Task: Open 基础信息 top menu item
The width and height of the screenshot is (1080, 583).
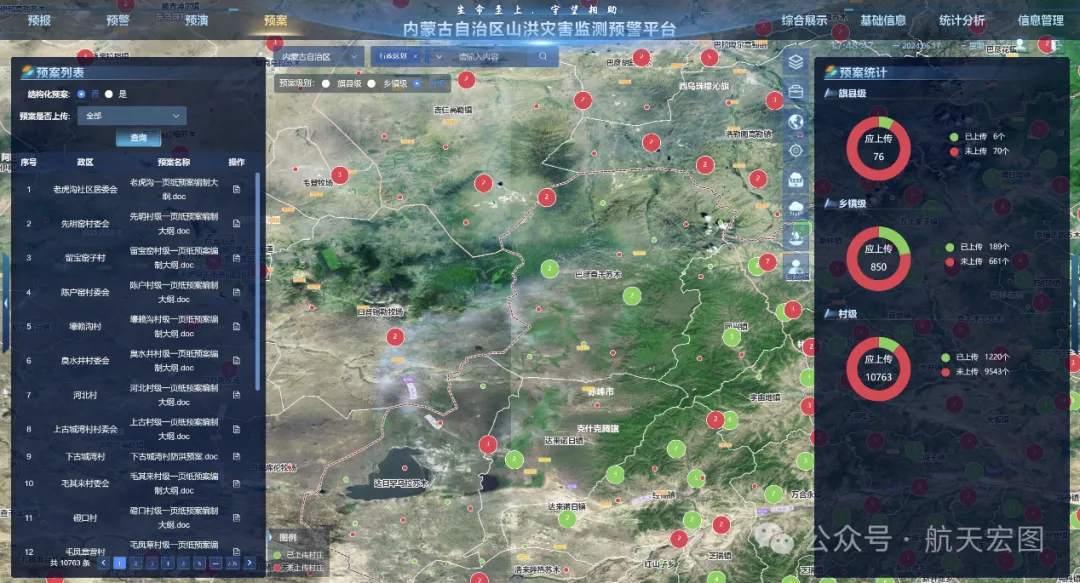Action: [883, 20]
